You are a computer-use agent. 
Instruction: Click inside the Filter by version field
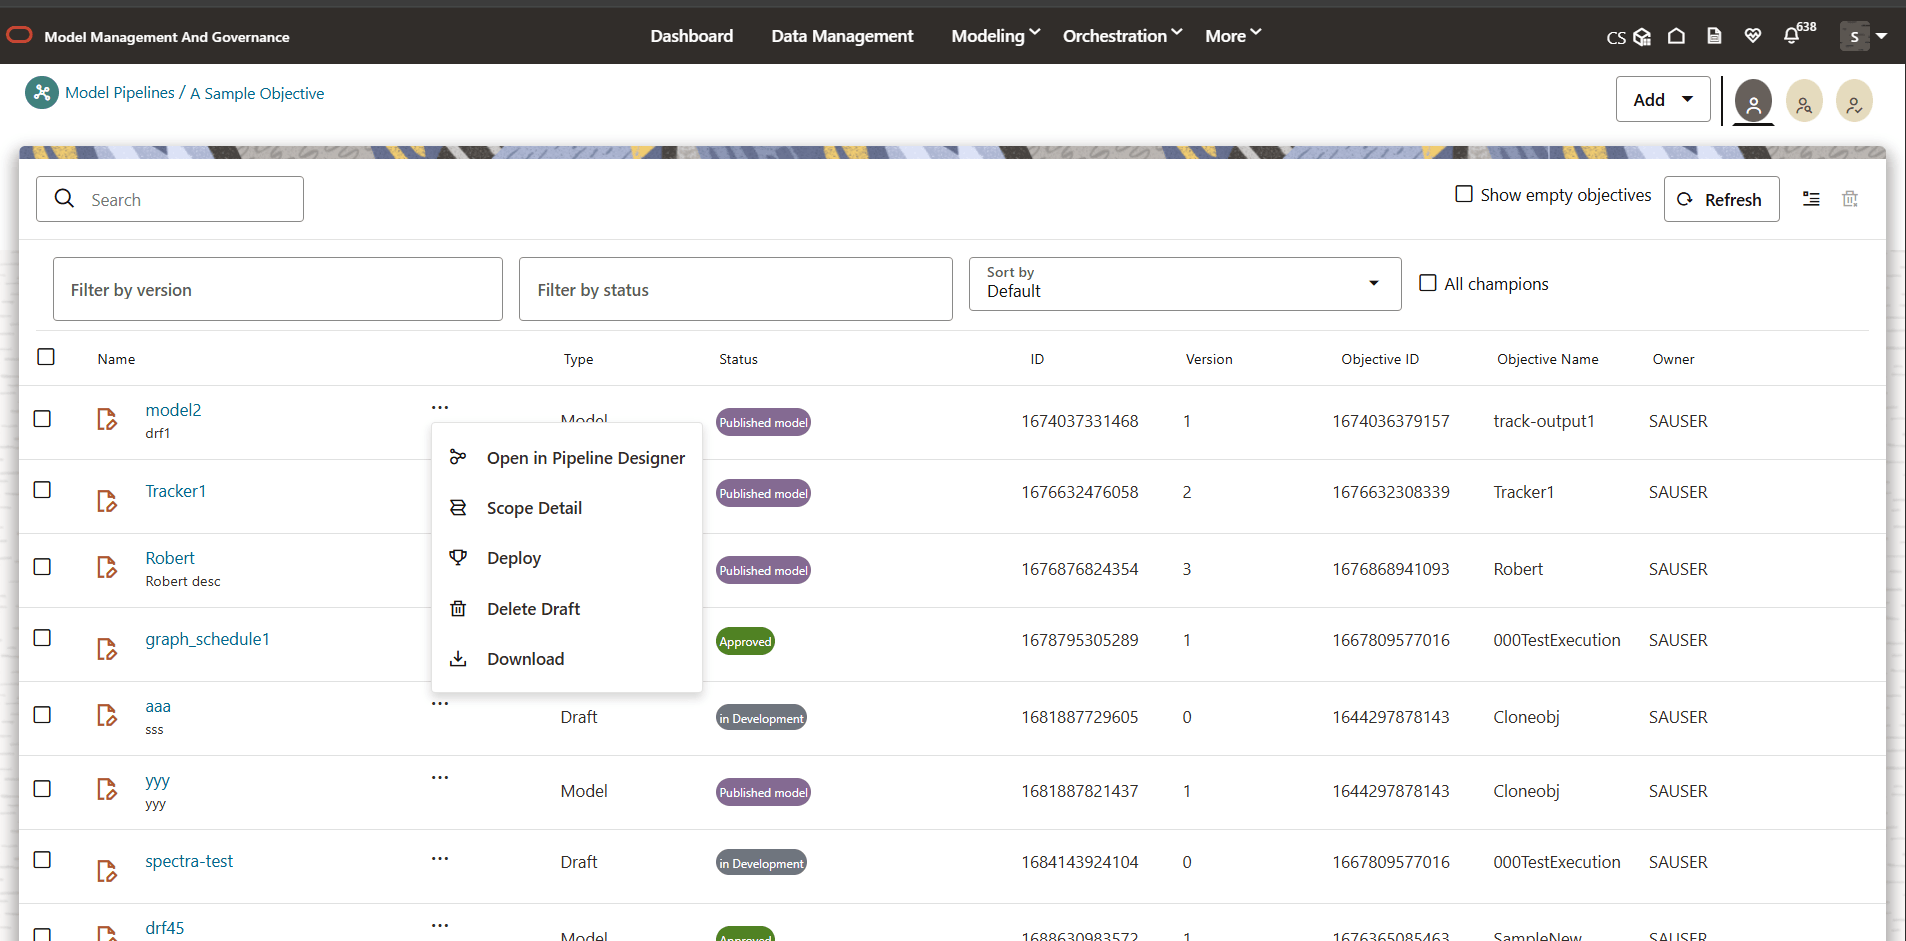click(278, 289)
